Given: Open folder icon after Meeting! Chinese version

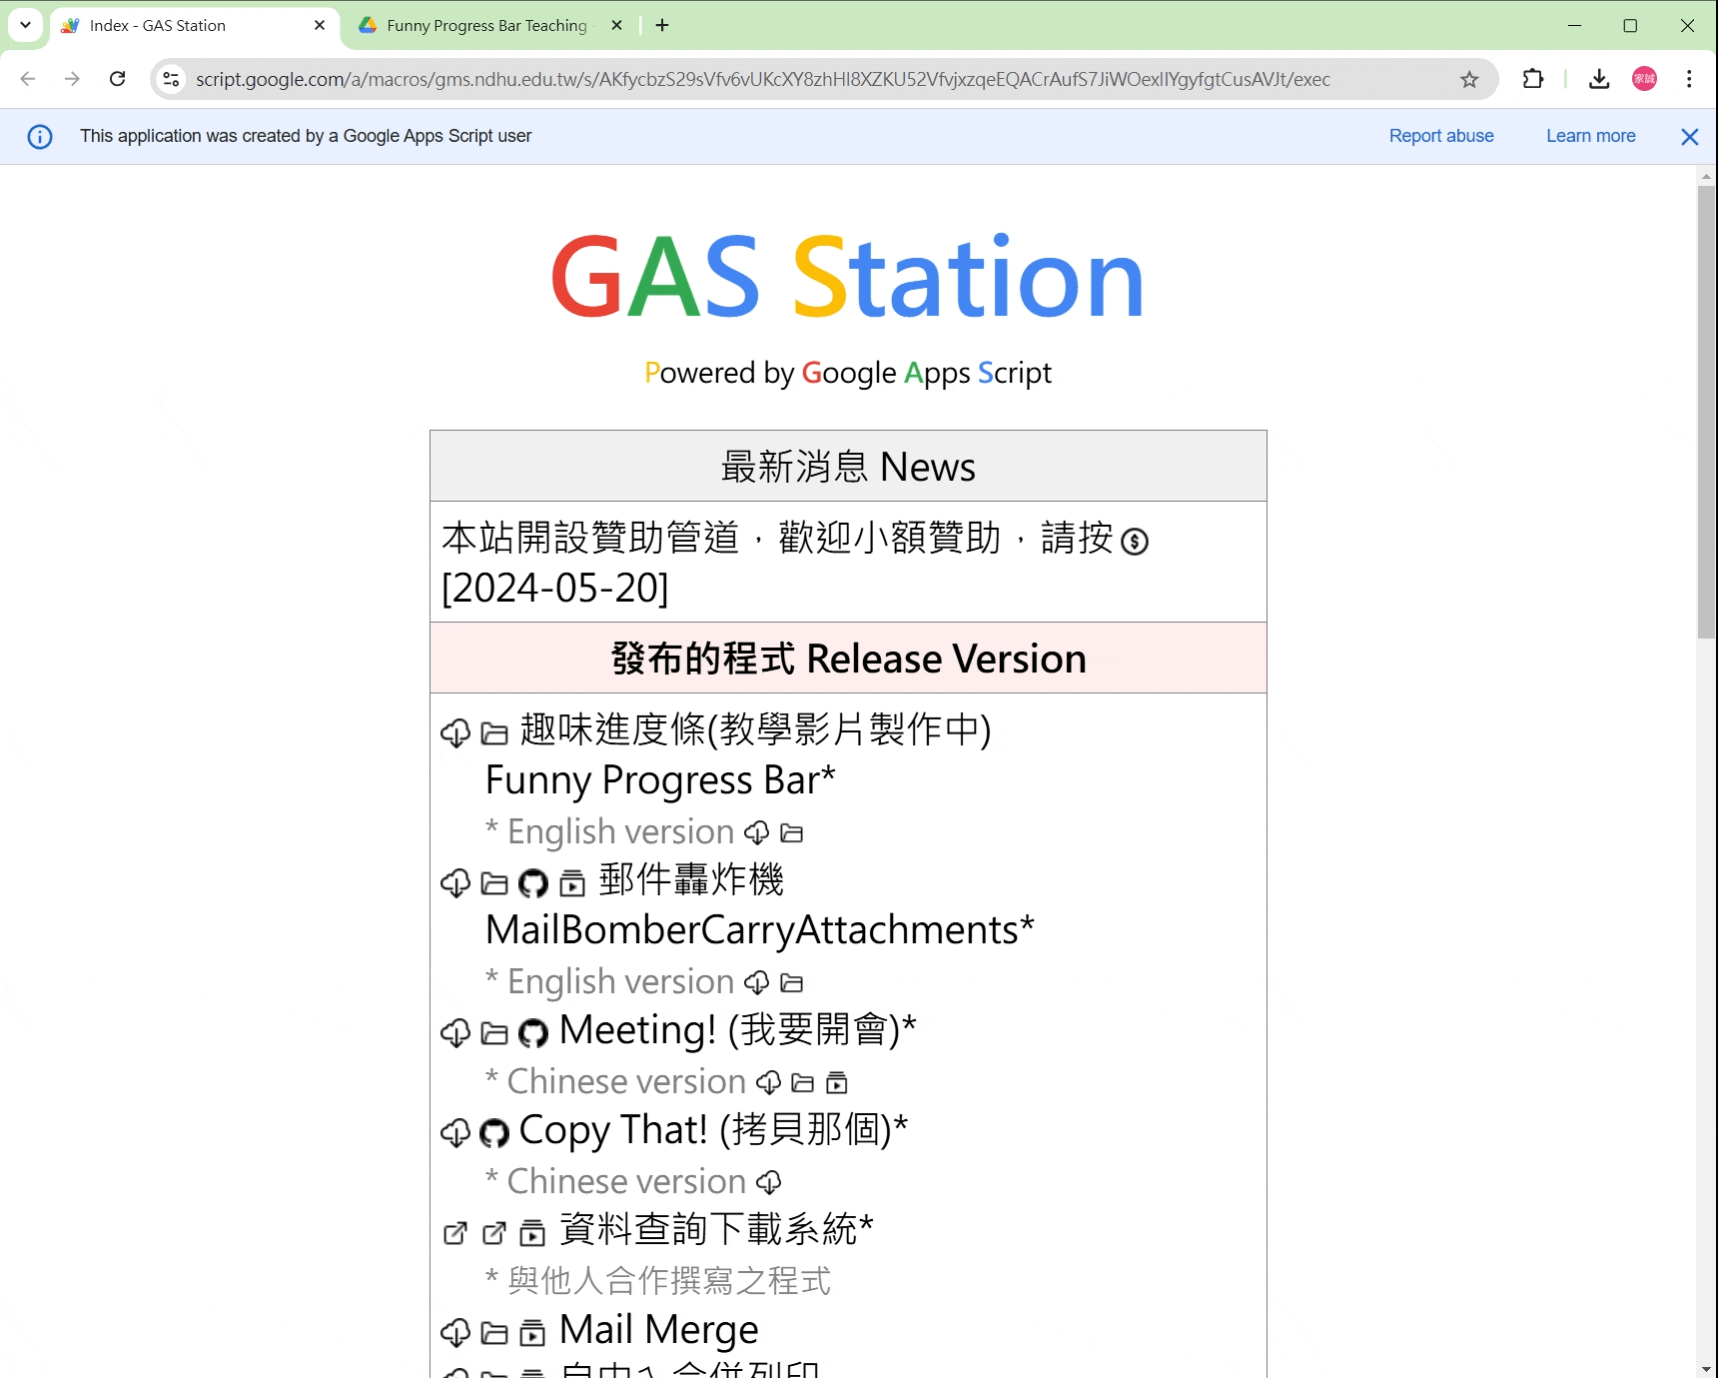Looking at the screenshot, I should (803, 1083).
